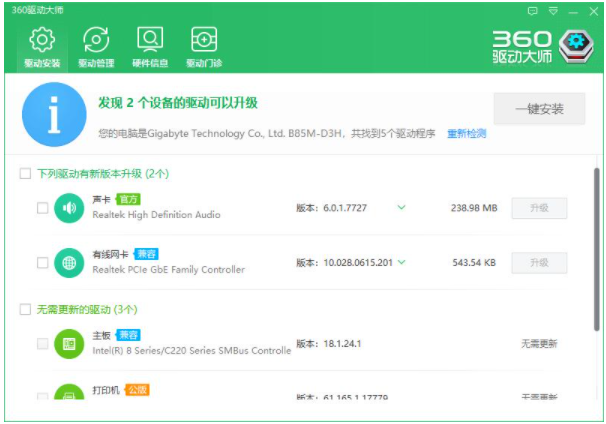Expand version dropdown for 6.0.1.7727

point(402,208)
